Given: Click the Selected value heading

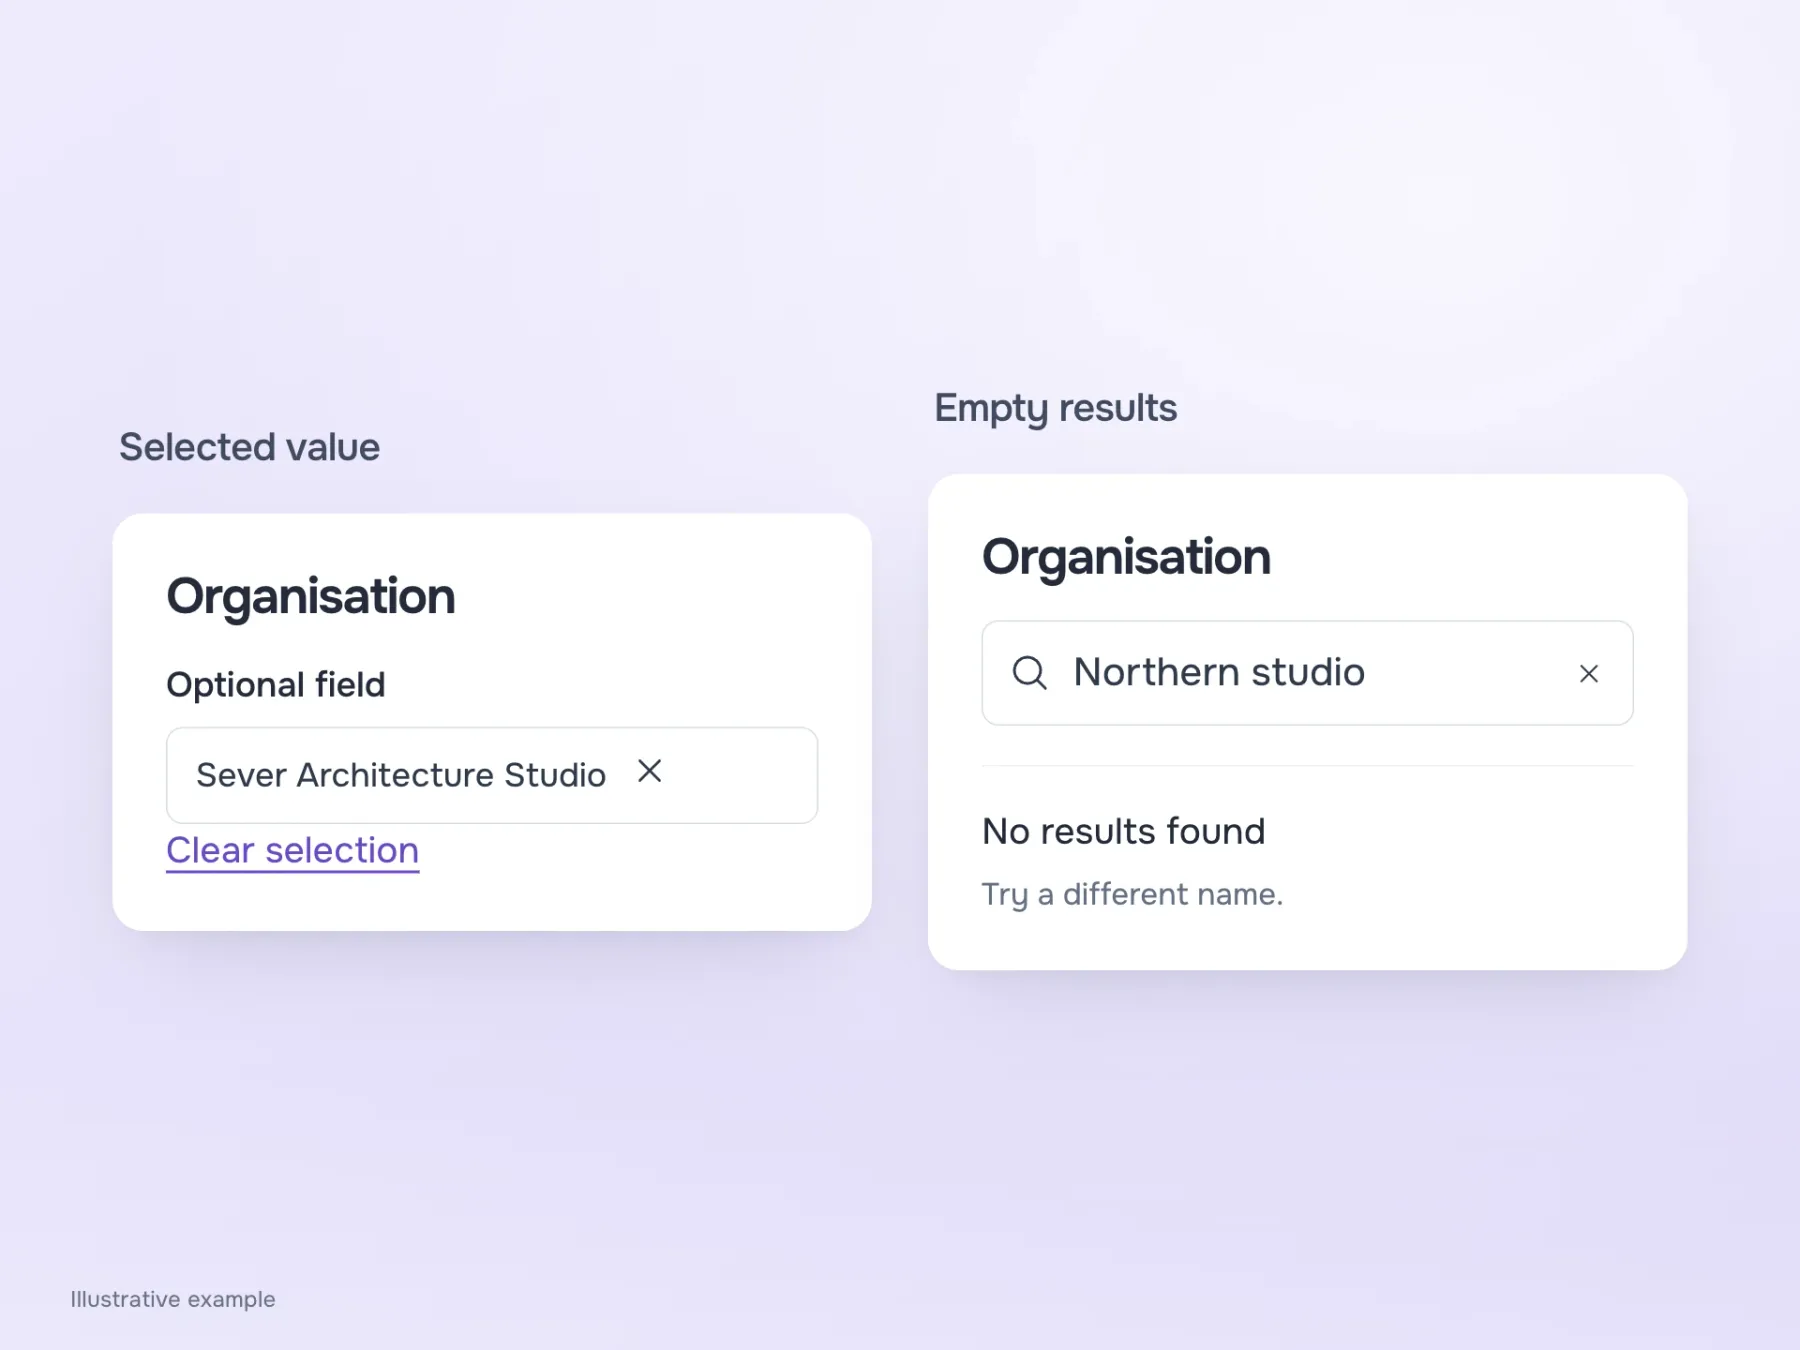Looking at the screenshot, I should (250, 447).
